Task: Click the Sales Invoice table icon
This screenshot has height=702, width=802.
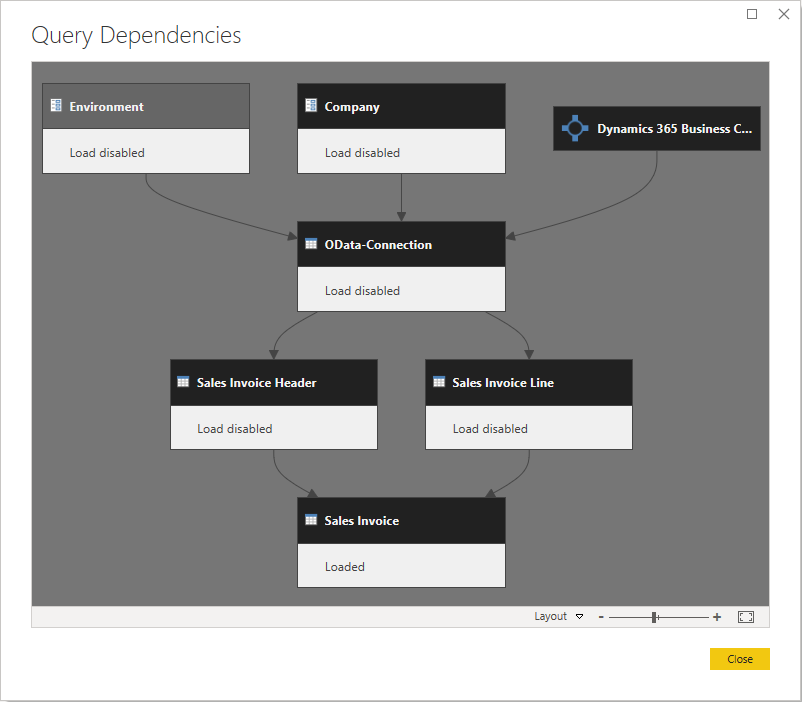Action: click(x=311, y=520)
